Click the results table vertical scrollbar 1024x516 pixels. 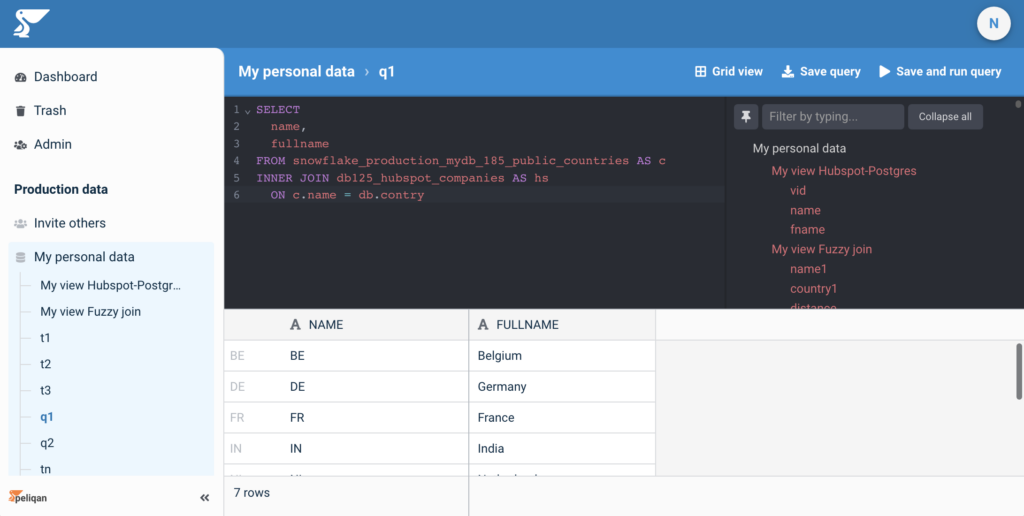[1019, 371]
